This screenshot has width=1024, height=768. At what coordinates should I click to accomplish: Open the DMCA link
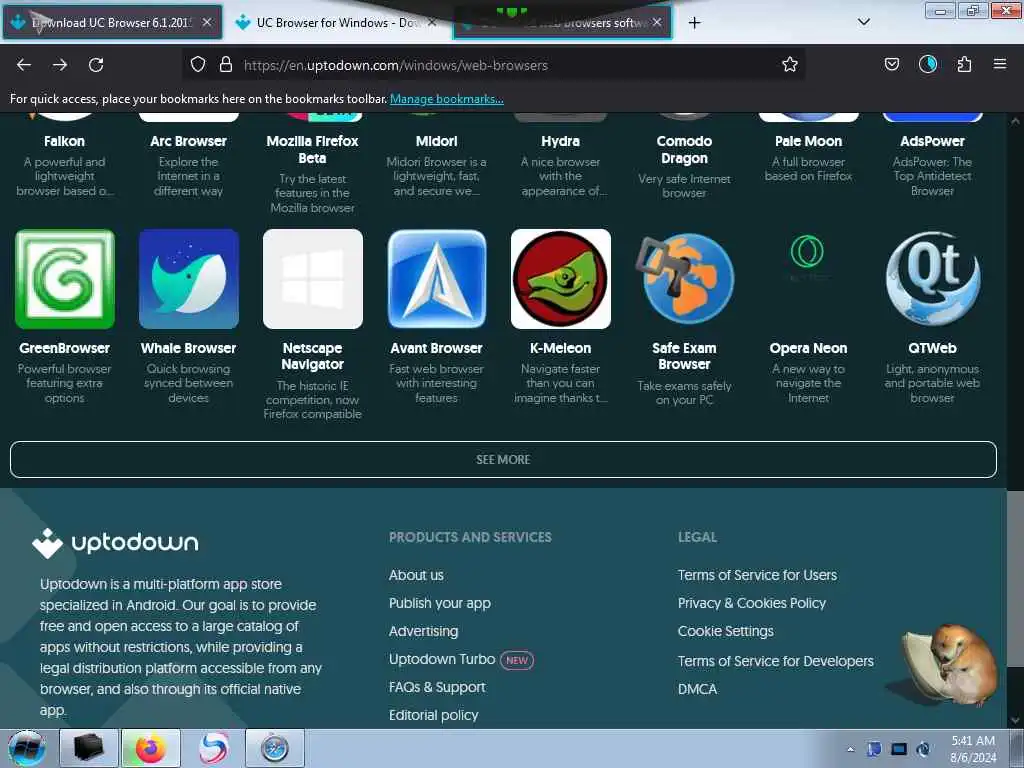[x=697, y=690]
